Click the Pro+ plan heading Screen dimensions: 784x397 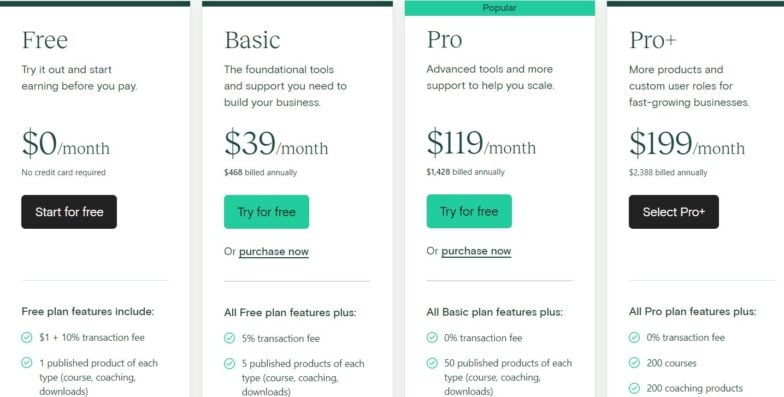pos(653,40)
